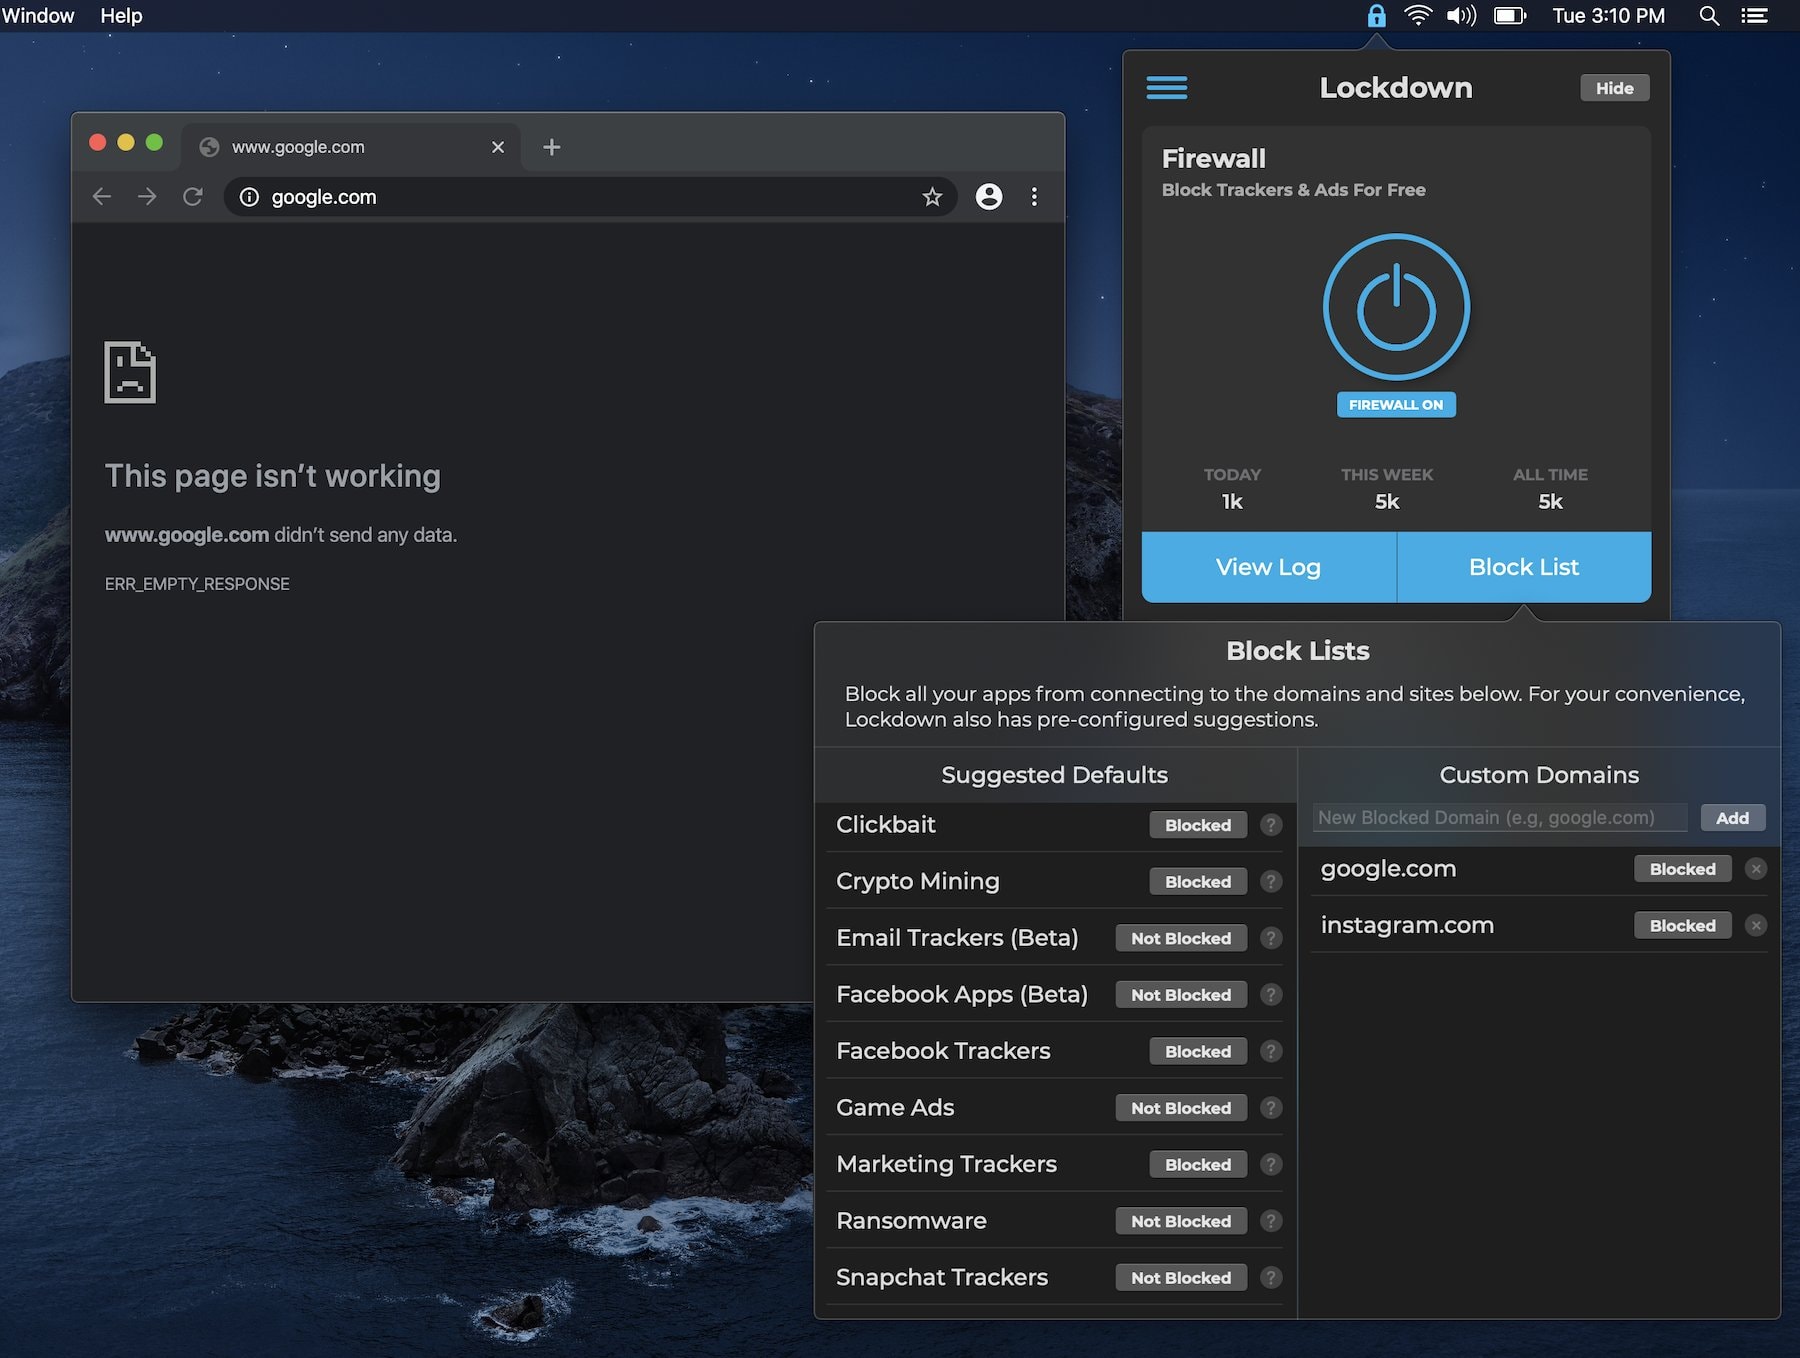View site information icon in address bar
Viewport: 1800px width, 1358px height.
(x=250, y=197)
